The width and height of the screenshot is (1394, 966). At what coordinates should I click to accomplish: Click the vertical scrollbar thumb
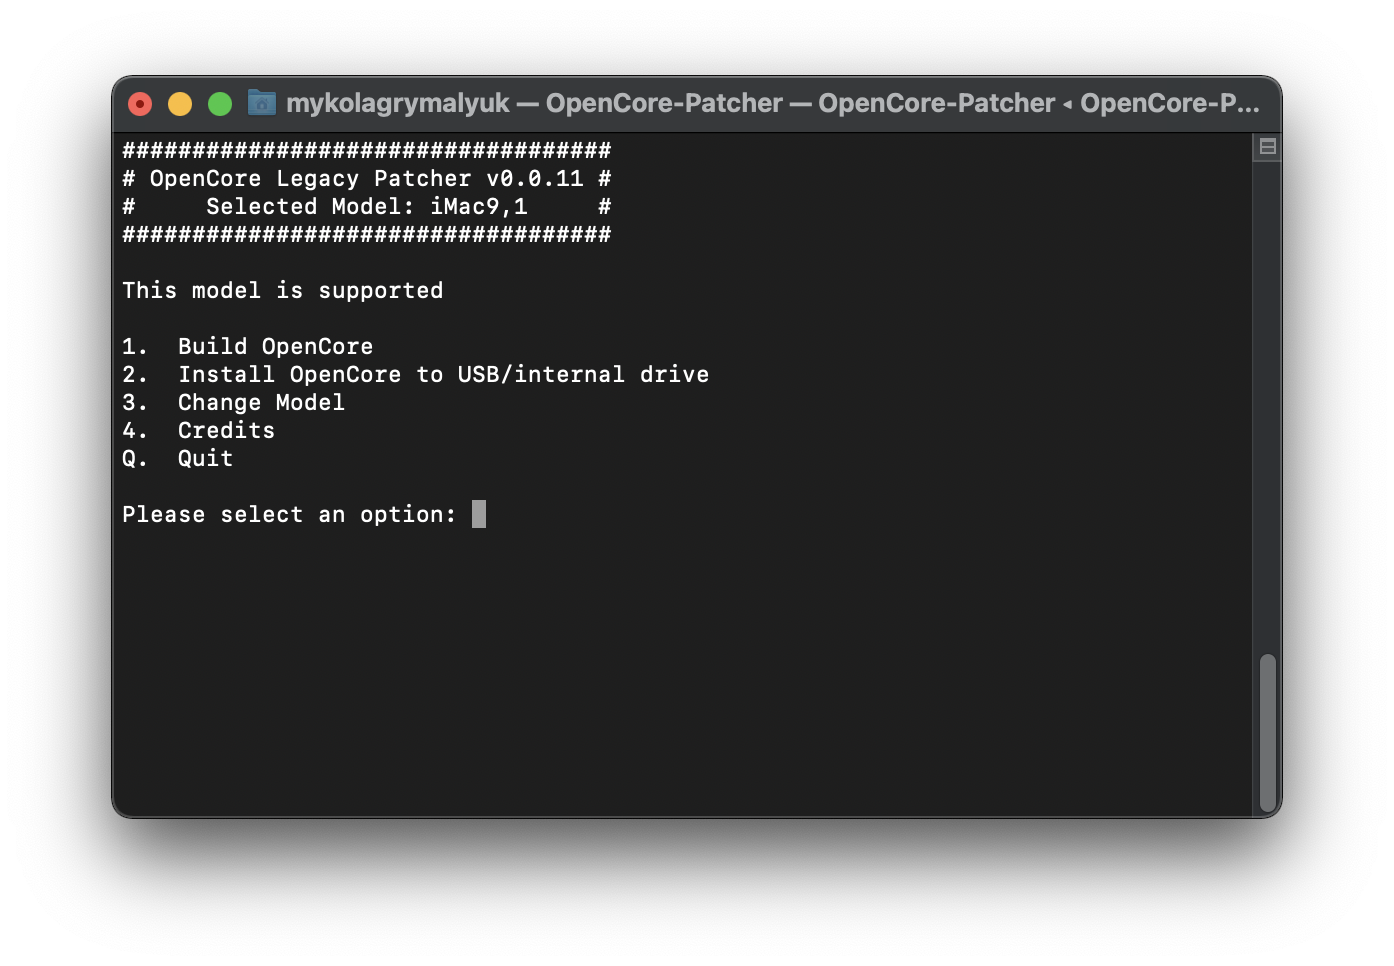[x=1267, y=732]
